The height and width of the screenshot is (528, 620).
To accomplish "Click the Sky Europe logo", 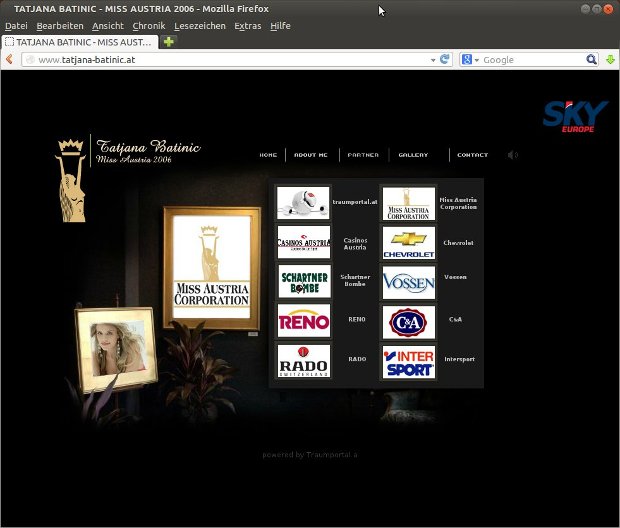I will click(575, 116).
